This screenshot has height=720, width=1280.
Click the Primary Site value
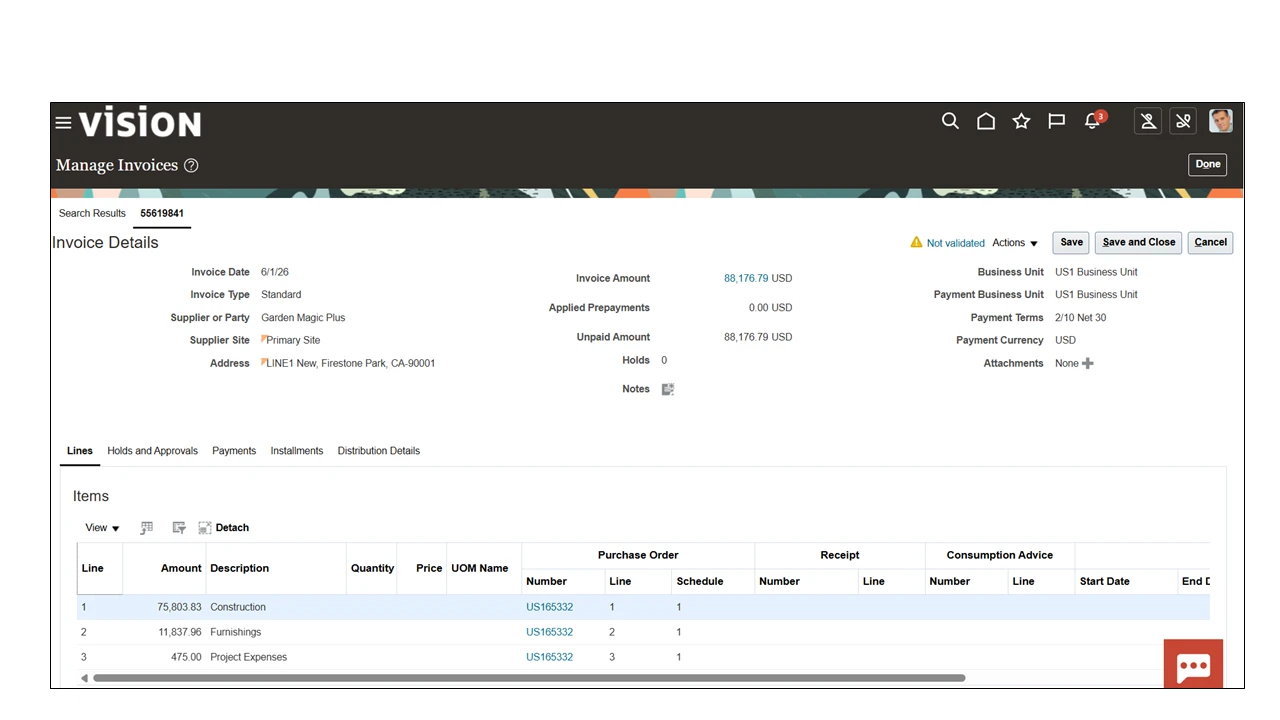click(x=293, y=341)
